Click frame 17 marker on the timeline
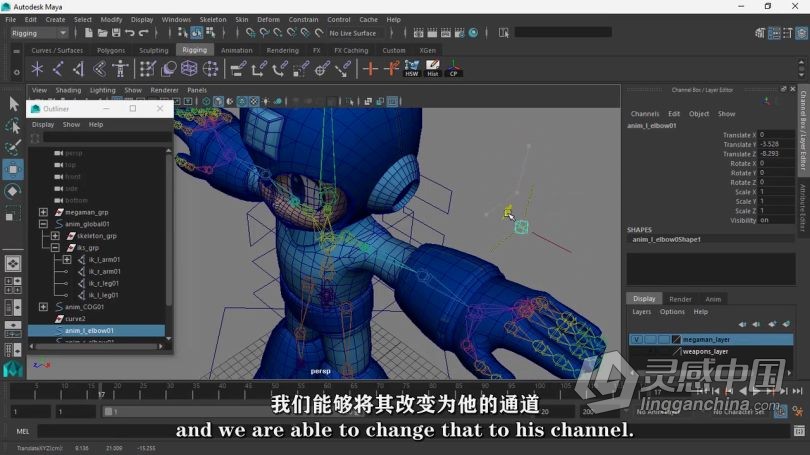This screenshot has height=455, width=810. click(101, 391)
